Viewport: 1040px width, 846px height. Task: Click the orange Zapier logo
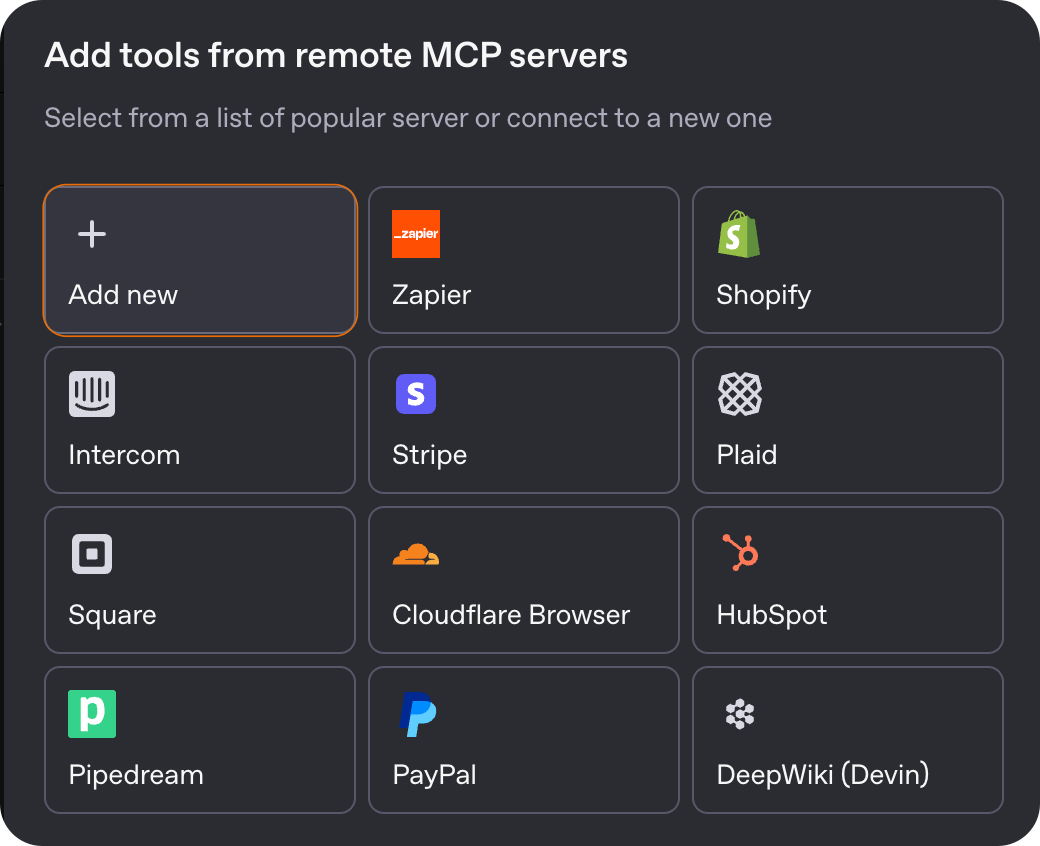tap(416, 234)
